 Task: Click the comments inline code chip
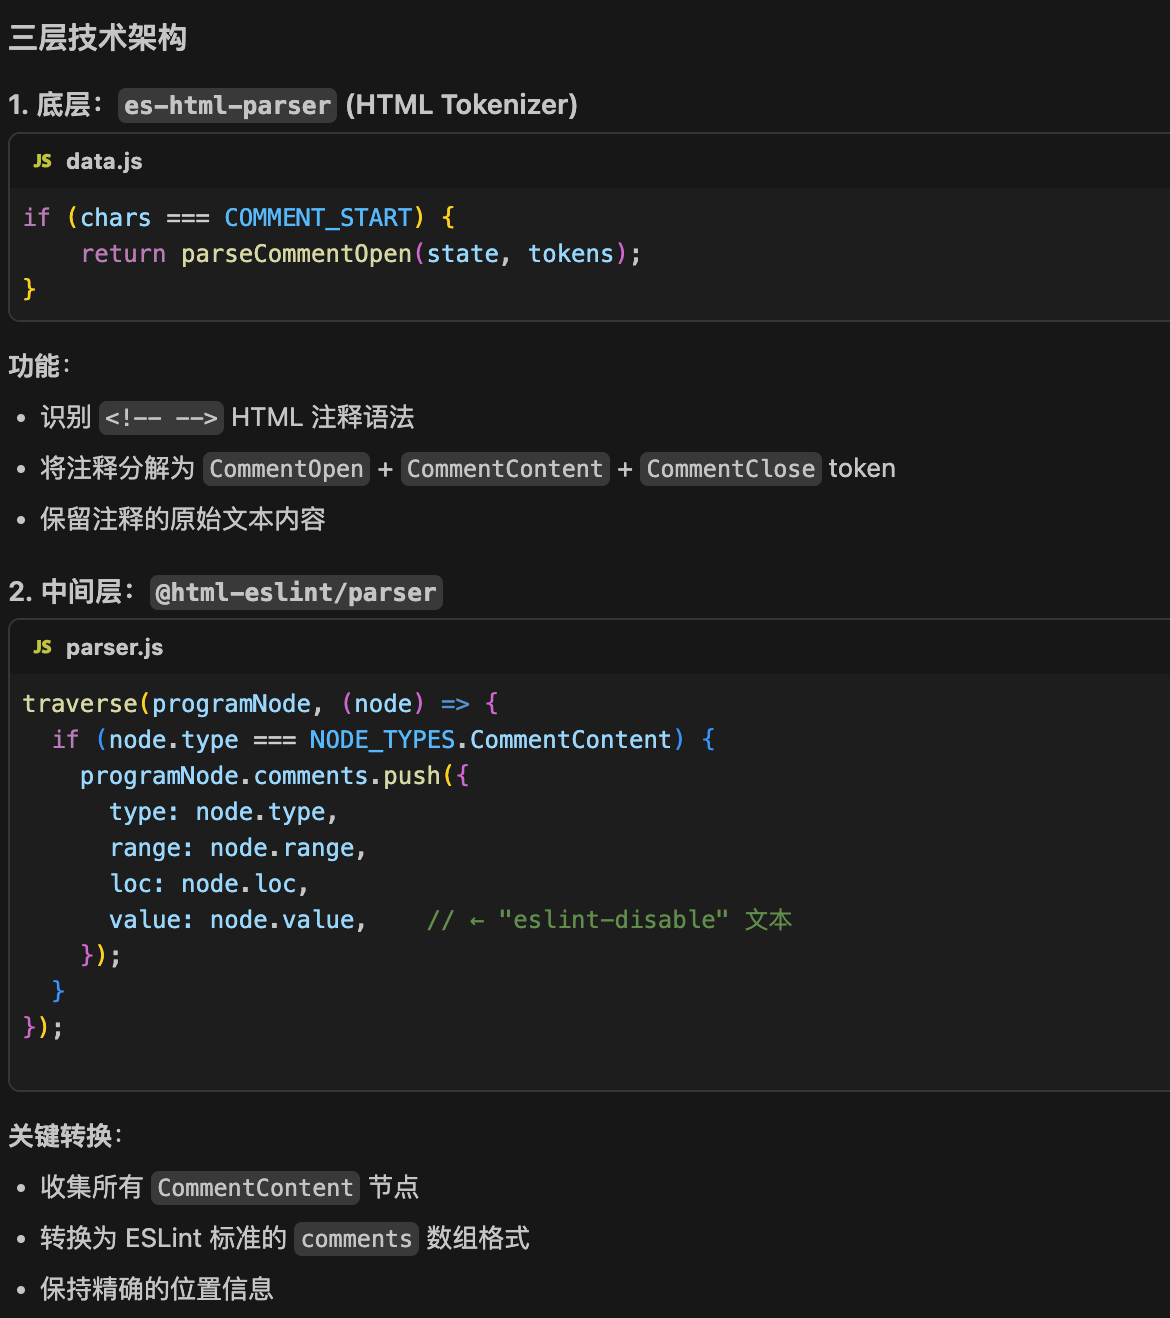(x=356, y=1238)
